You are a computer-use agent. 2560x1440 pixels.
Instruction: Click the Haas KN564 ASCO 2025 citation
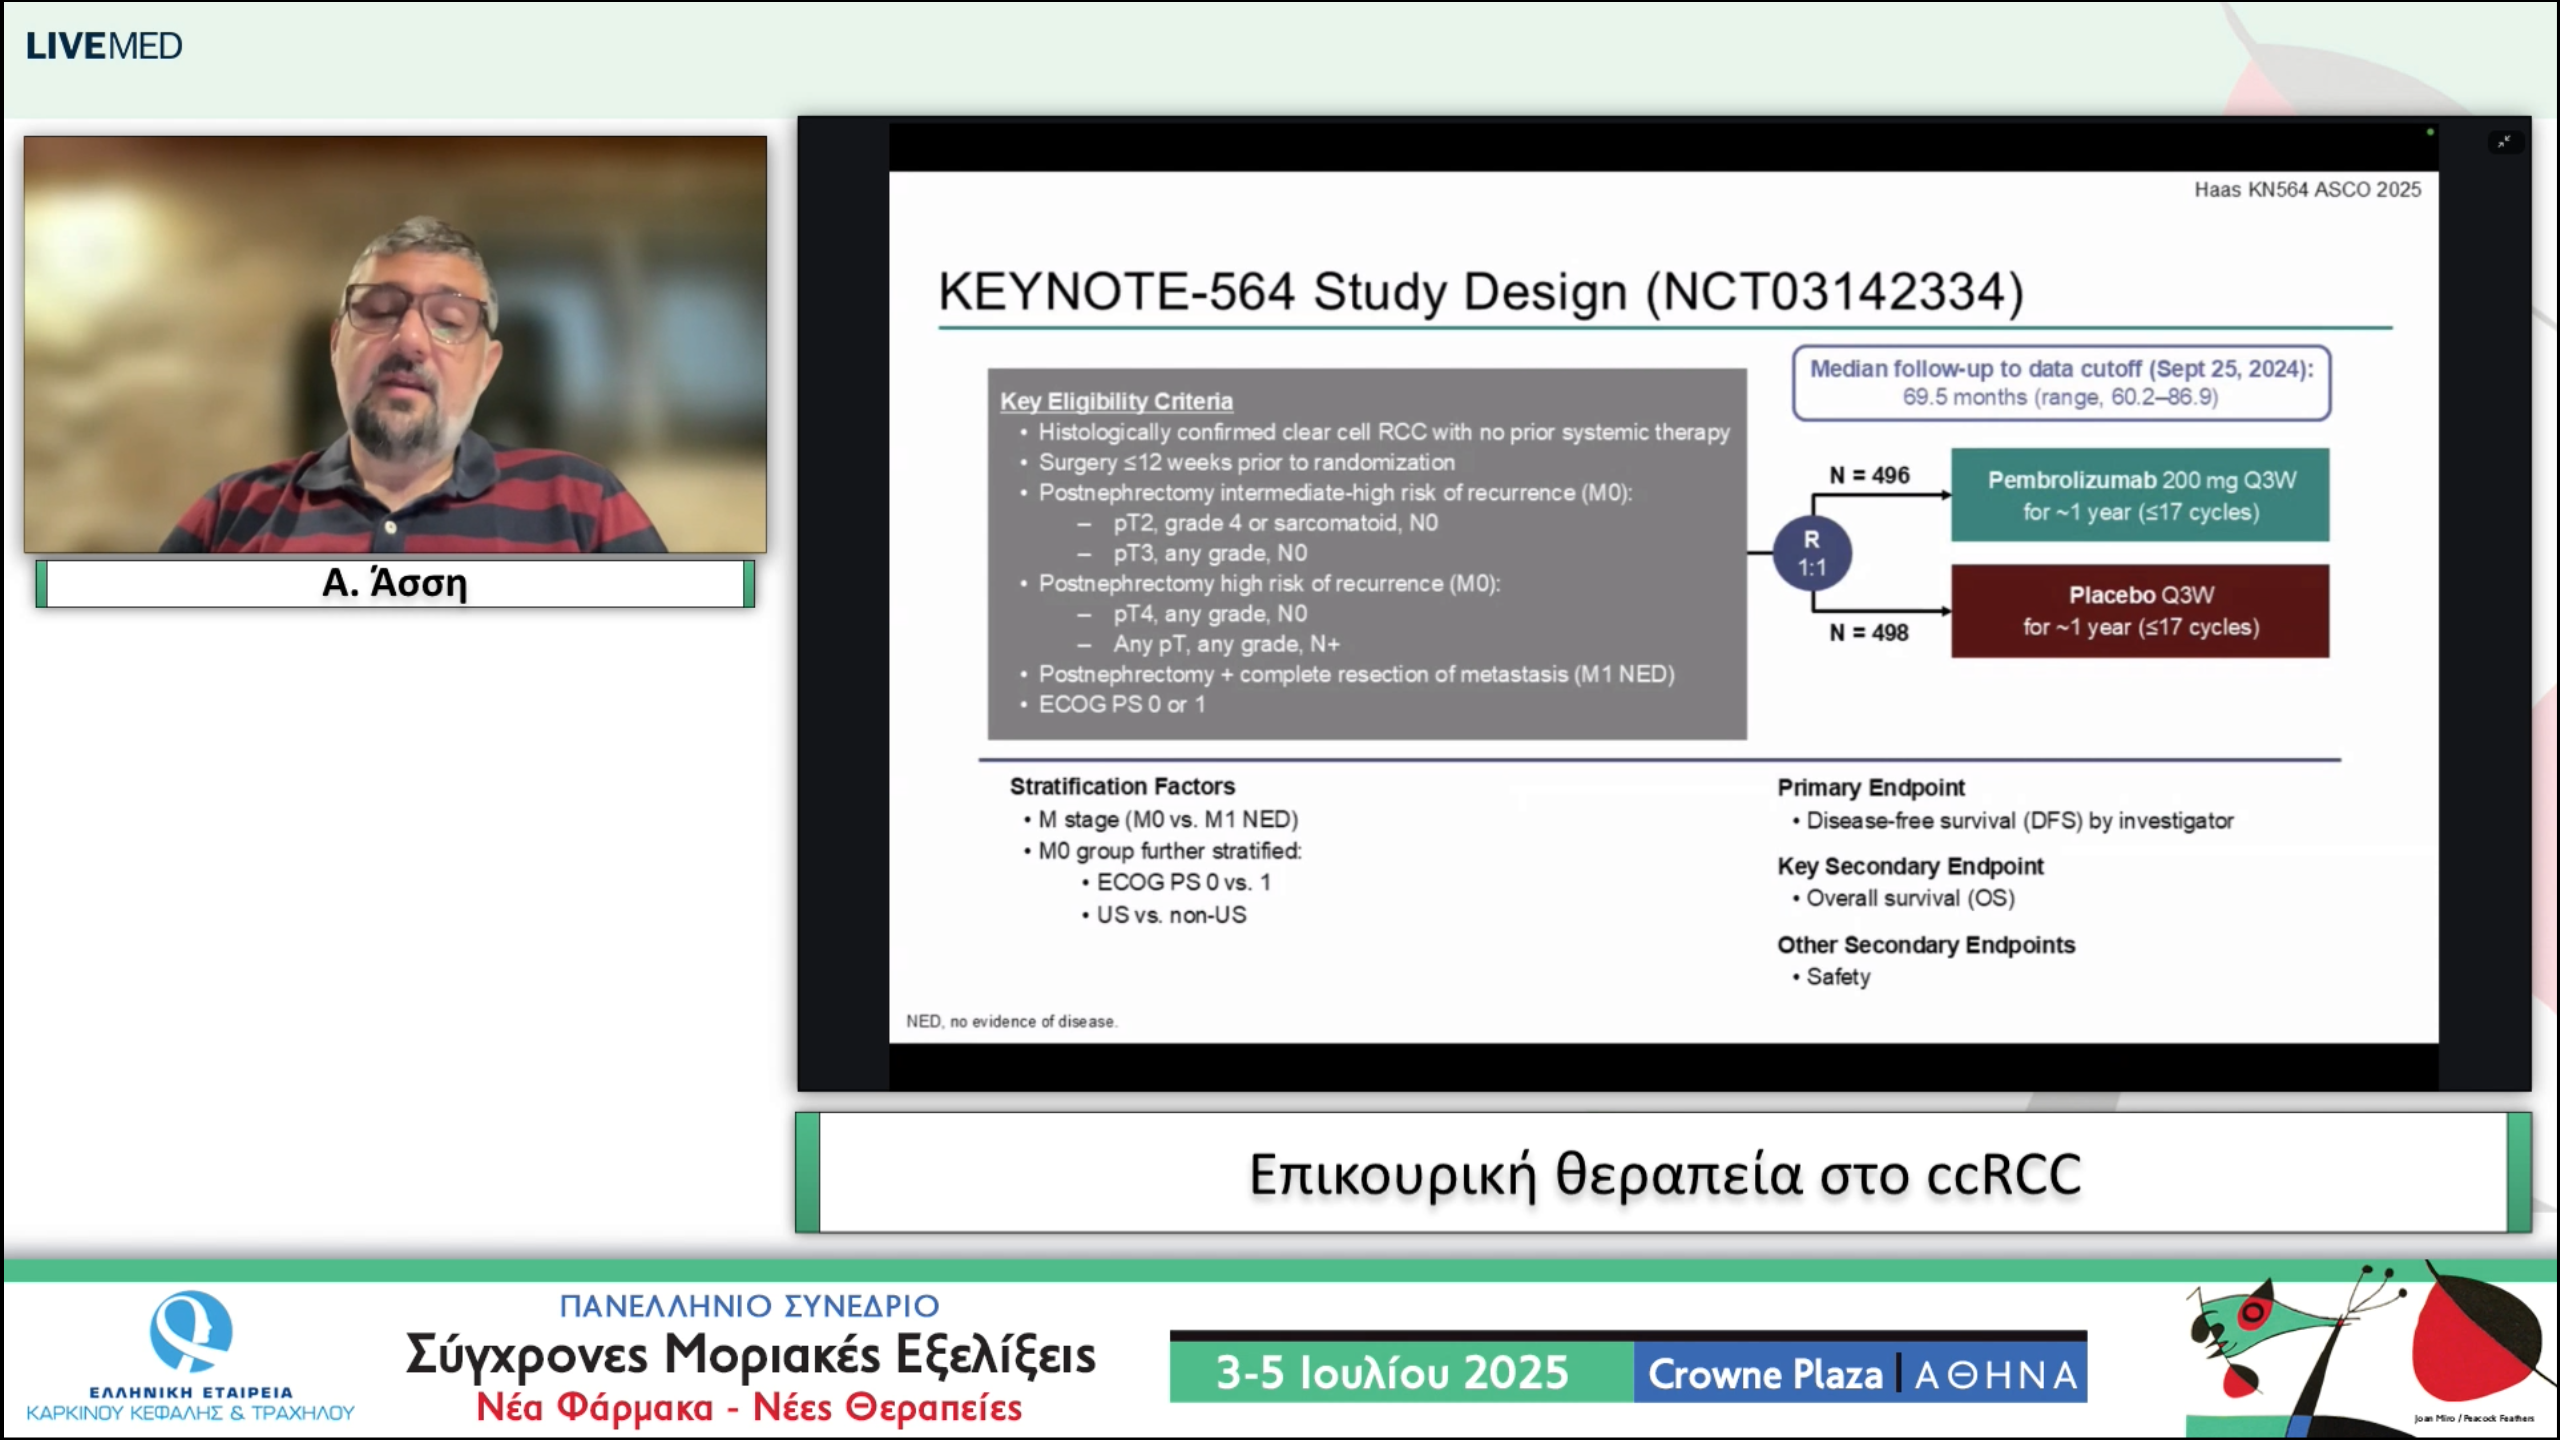click(x=2307, y=190)
